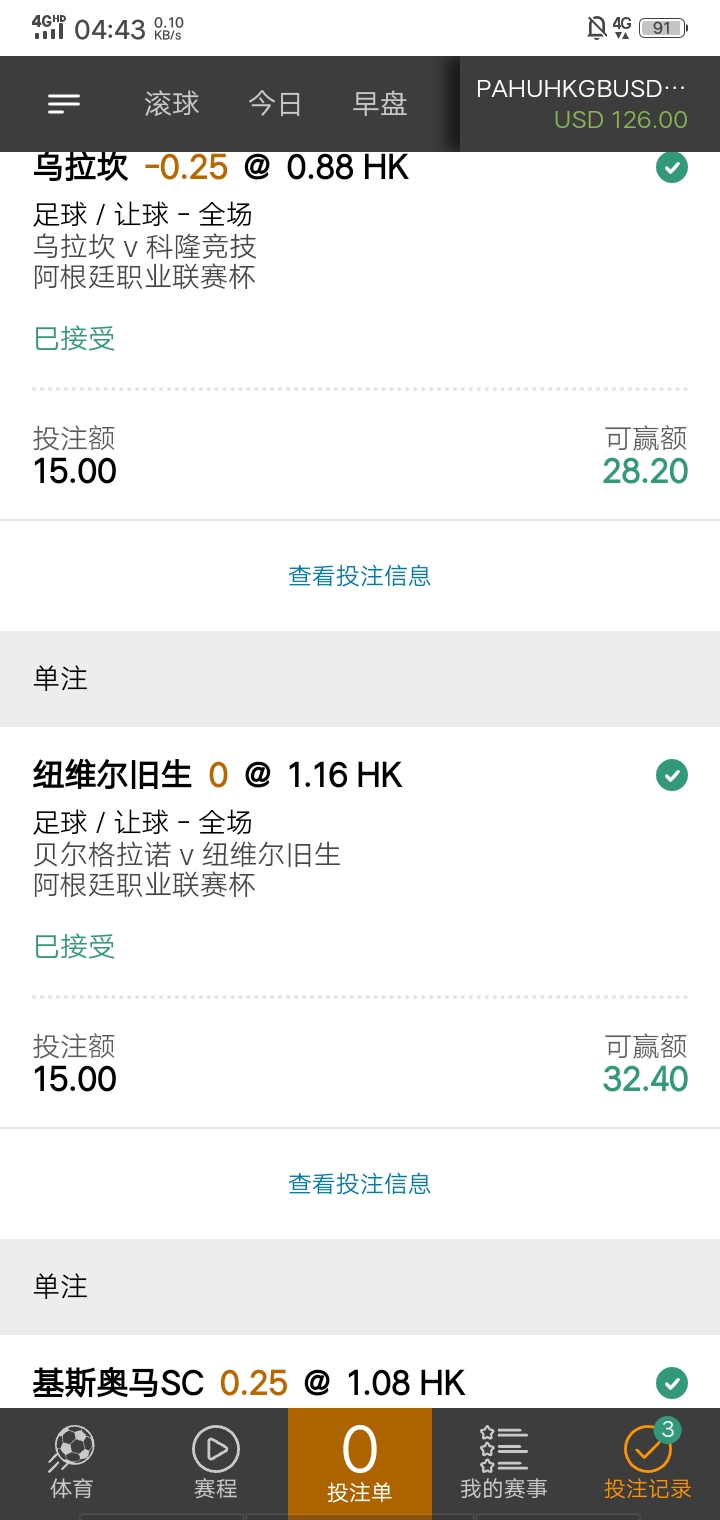Expand 查看投注信息 under 纽维尔旧生 bet
The width and height of the screenshot is (720, 1520).
click(360, 1184)
